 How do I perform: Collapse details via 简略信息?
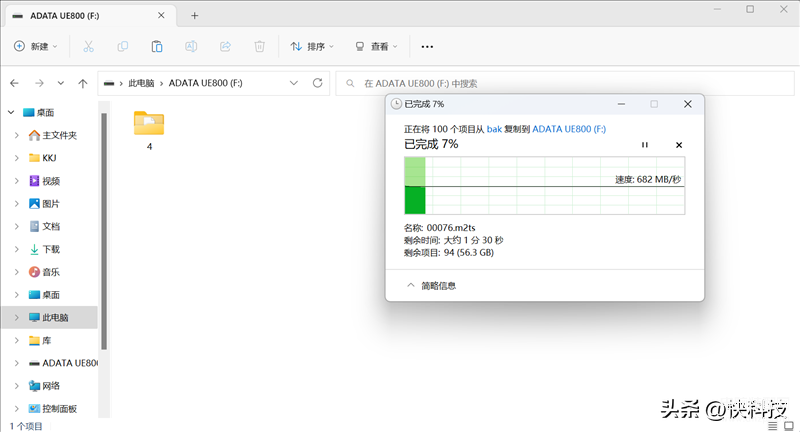pos(431,286)
